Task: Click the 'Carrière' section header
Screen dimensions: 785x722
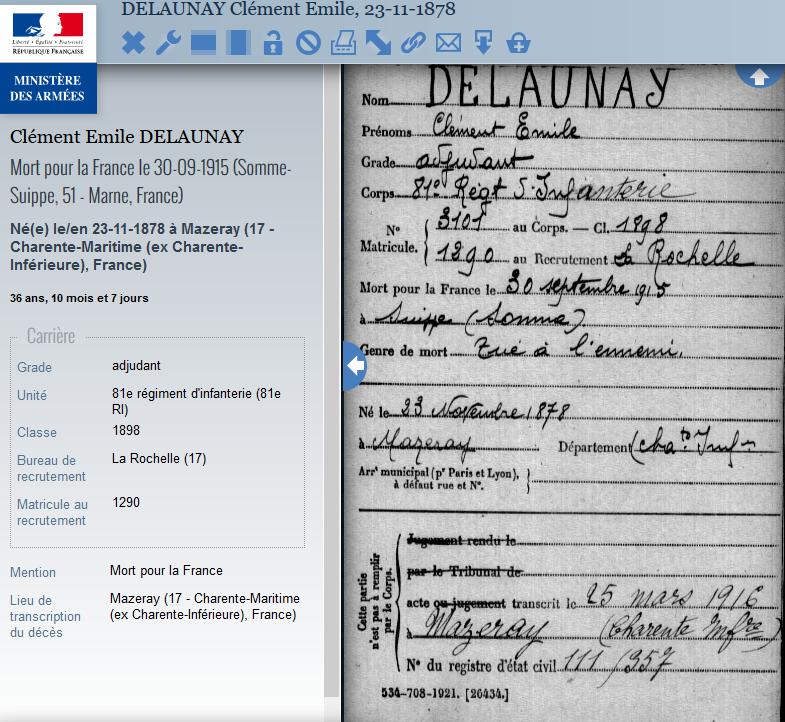Action: pos(51,336)
